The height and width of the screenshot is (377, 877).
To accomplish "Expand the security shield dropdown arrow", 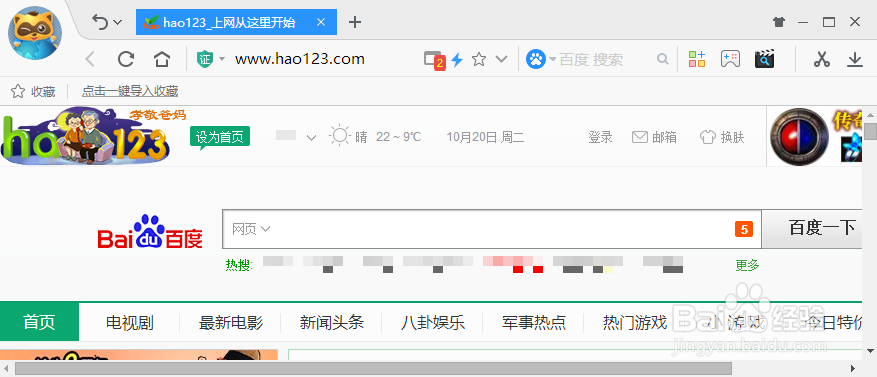I will click(x=222, y=59).
